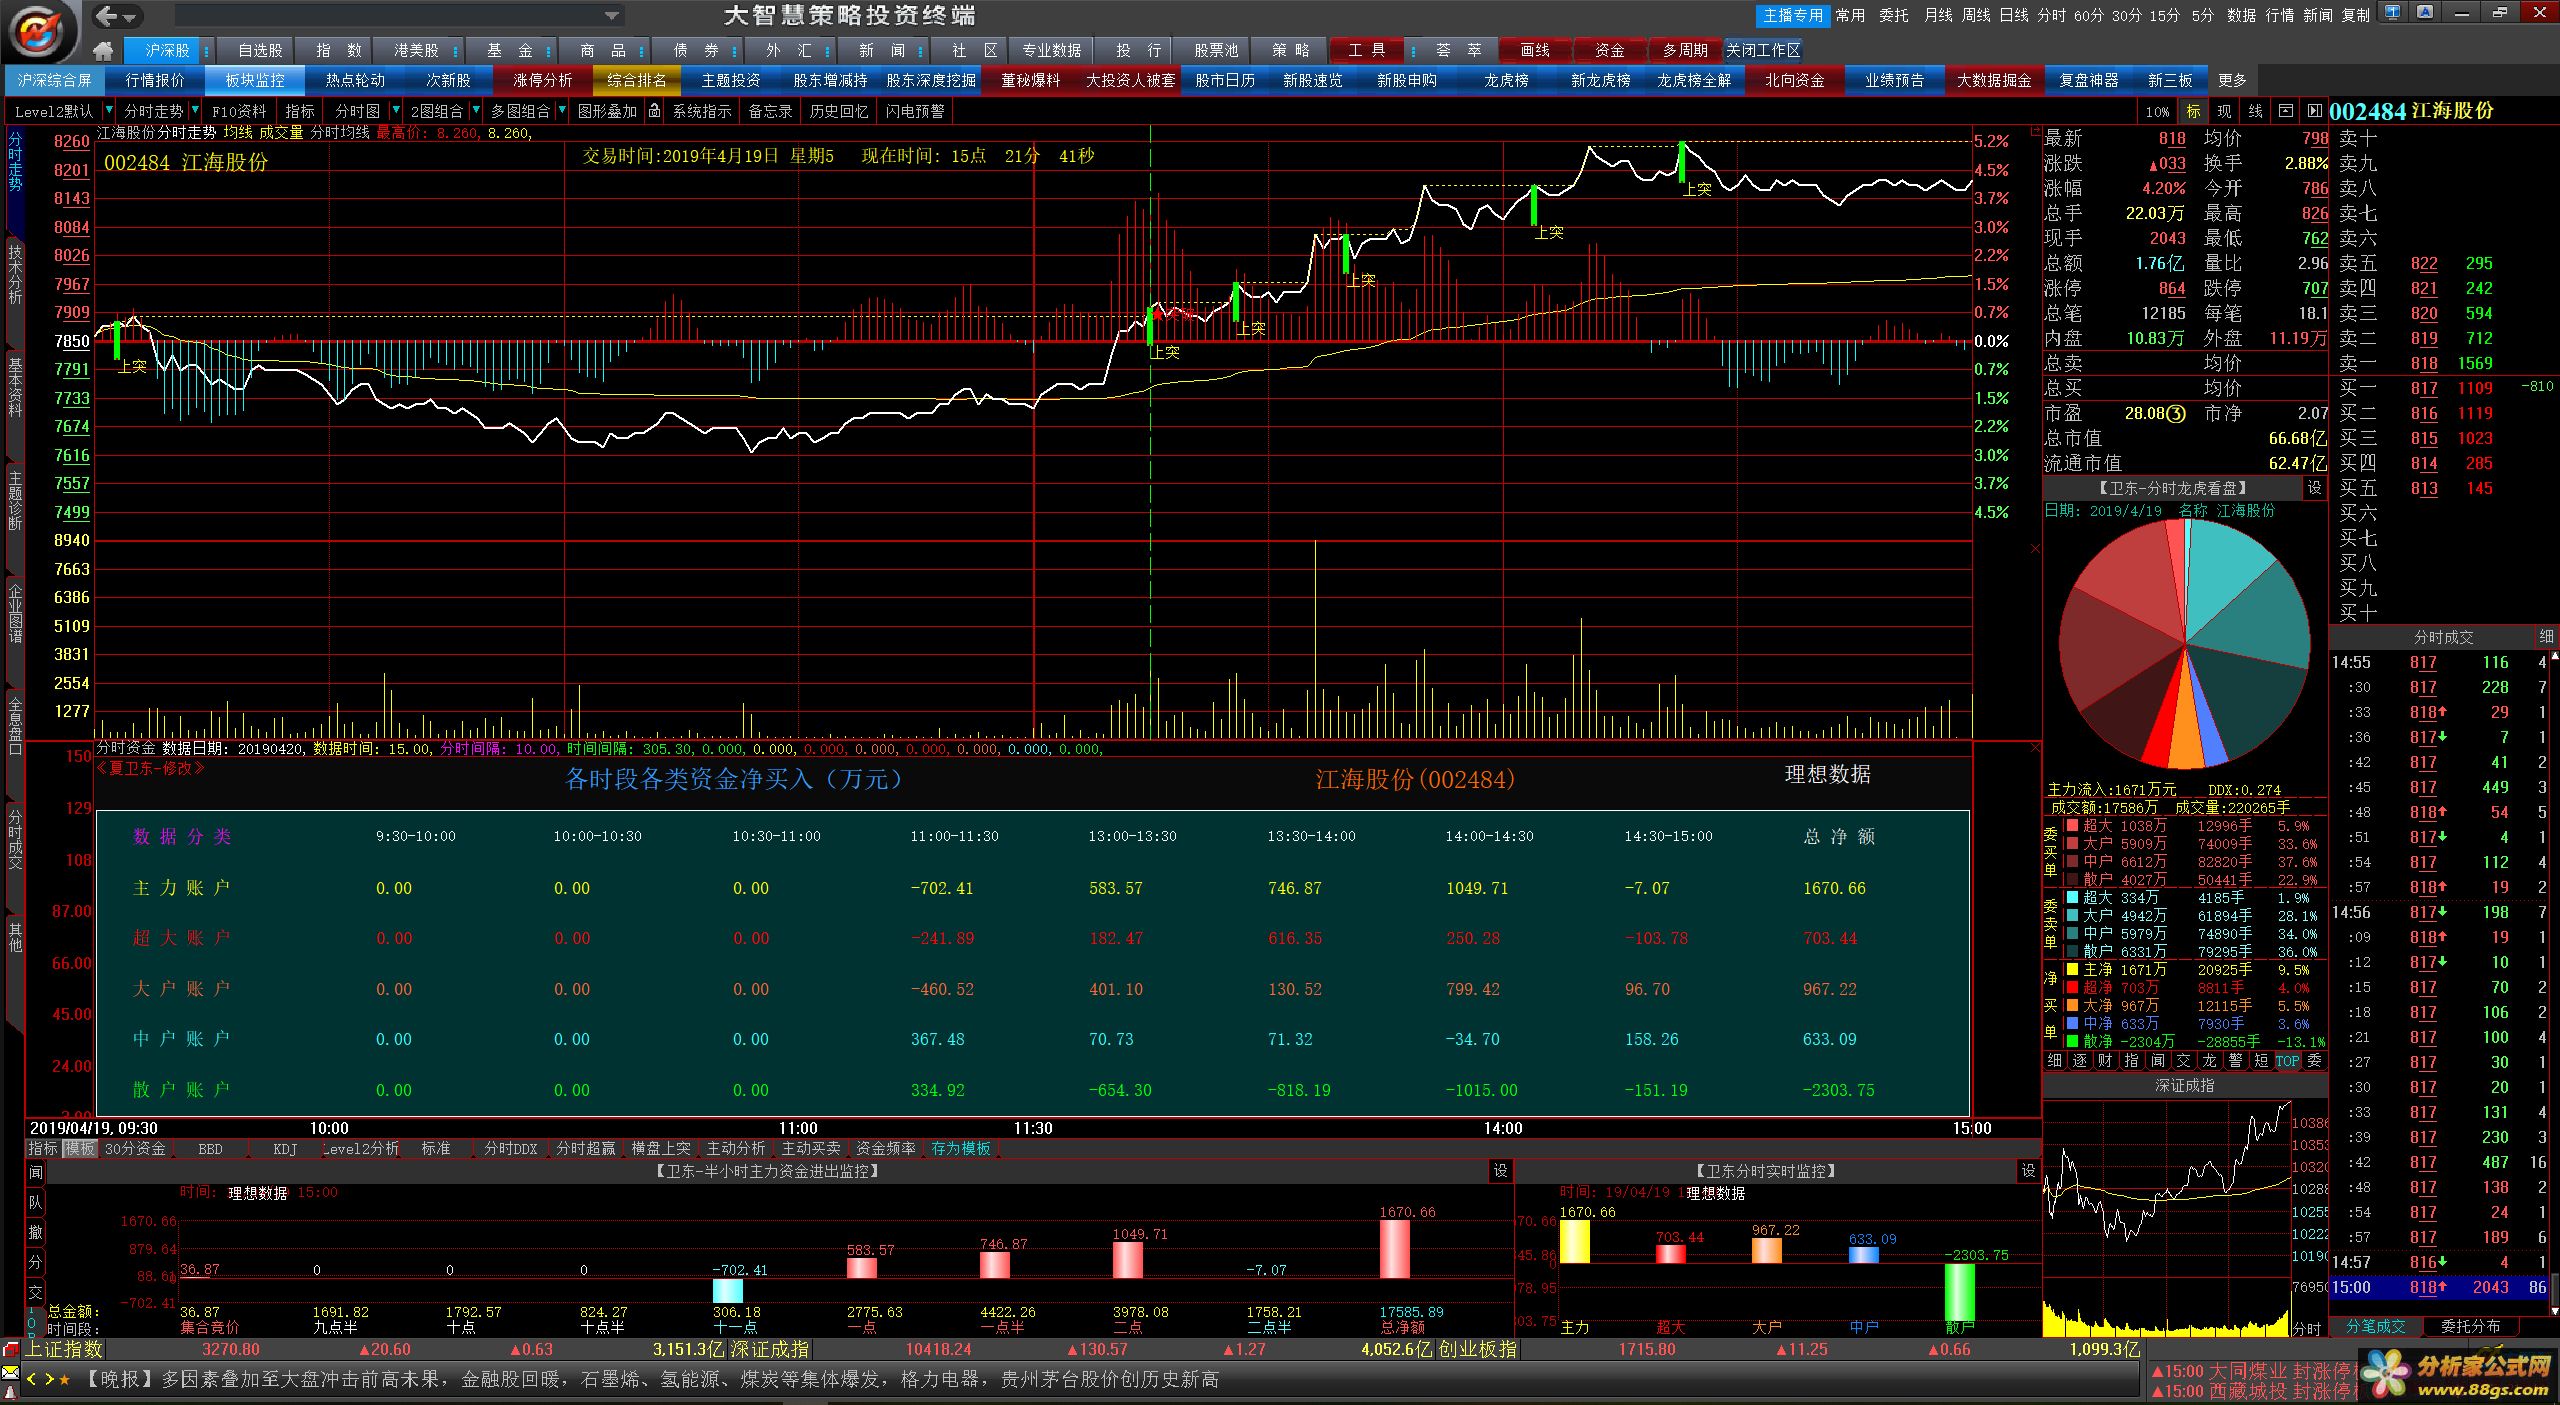Click the green 散户 bar in the 分时实时监控 panel
2560x1405 pixels.
[x=1959, y=1292]
